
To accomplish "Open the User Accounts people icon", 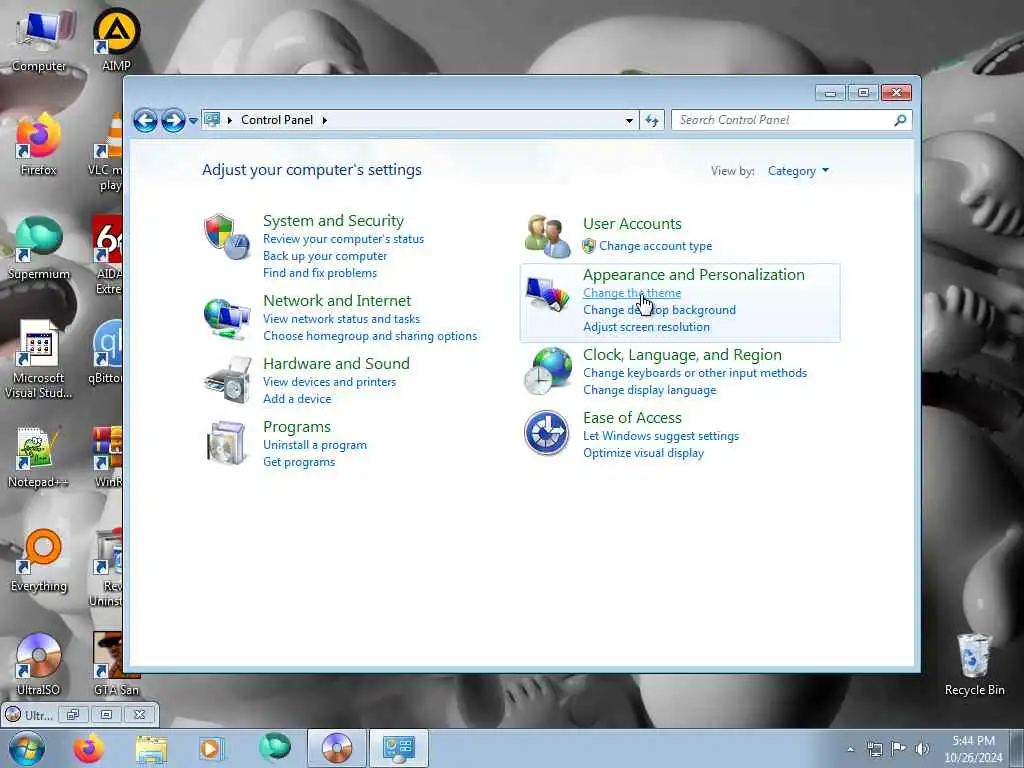I will (x=547, y=236).
